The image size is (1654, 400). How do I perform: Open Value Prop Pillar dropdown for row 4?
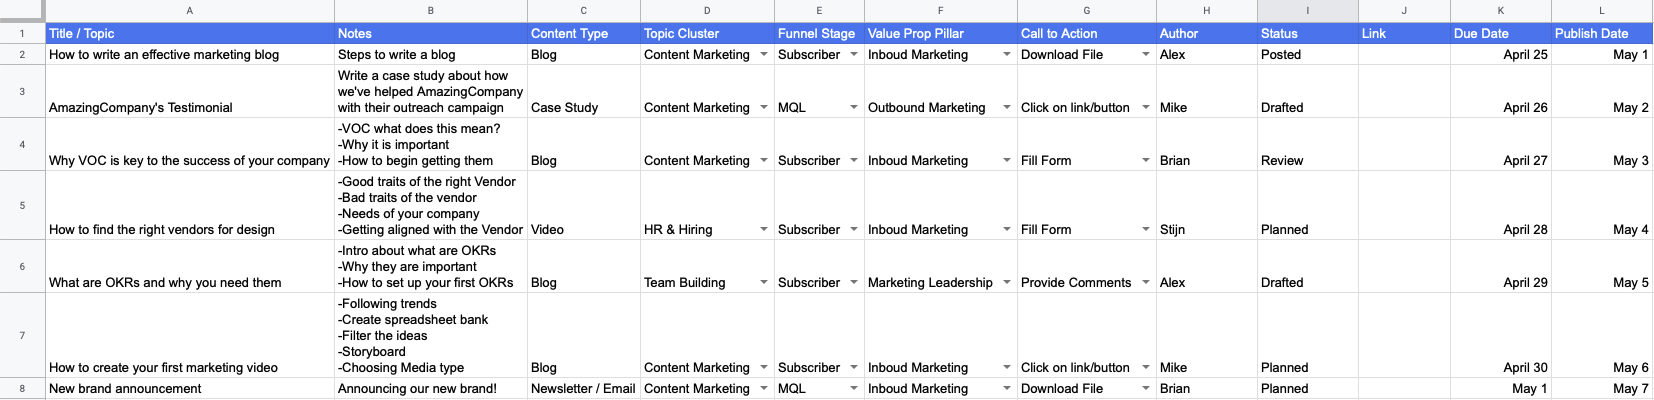(1007, 161)
